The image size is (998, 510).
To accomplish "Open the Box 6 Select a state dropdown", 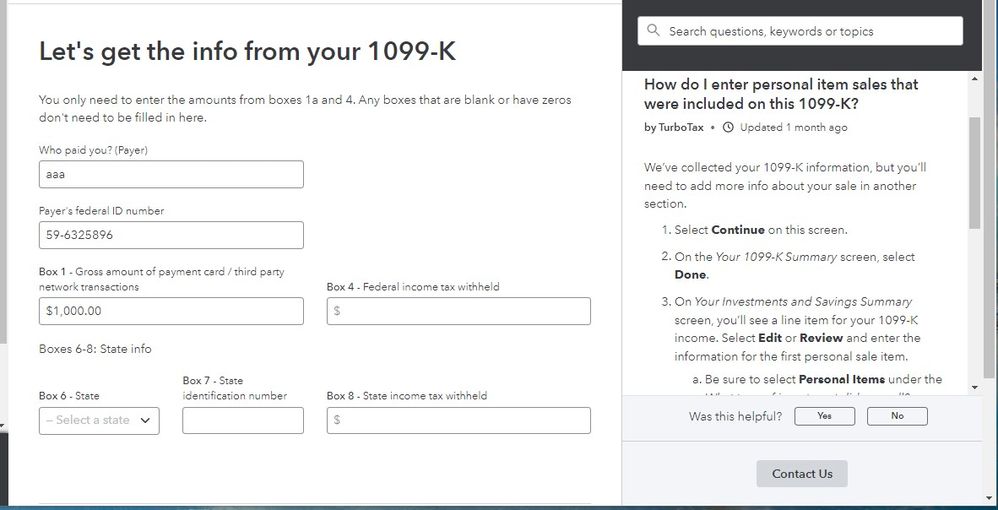I will [x=99, y=420].
